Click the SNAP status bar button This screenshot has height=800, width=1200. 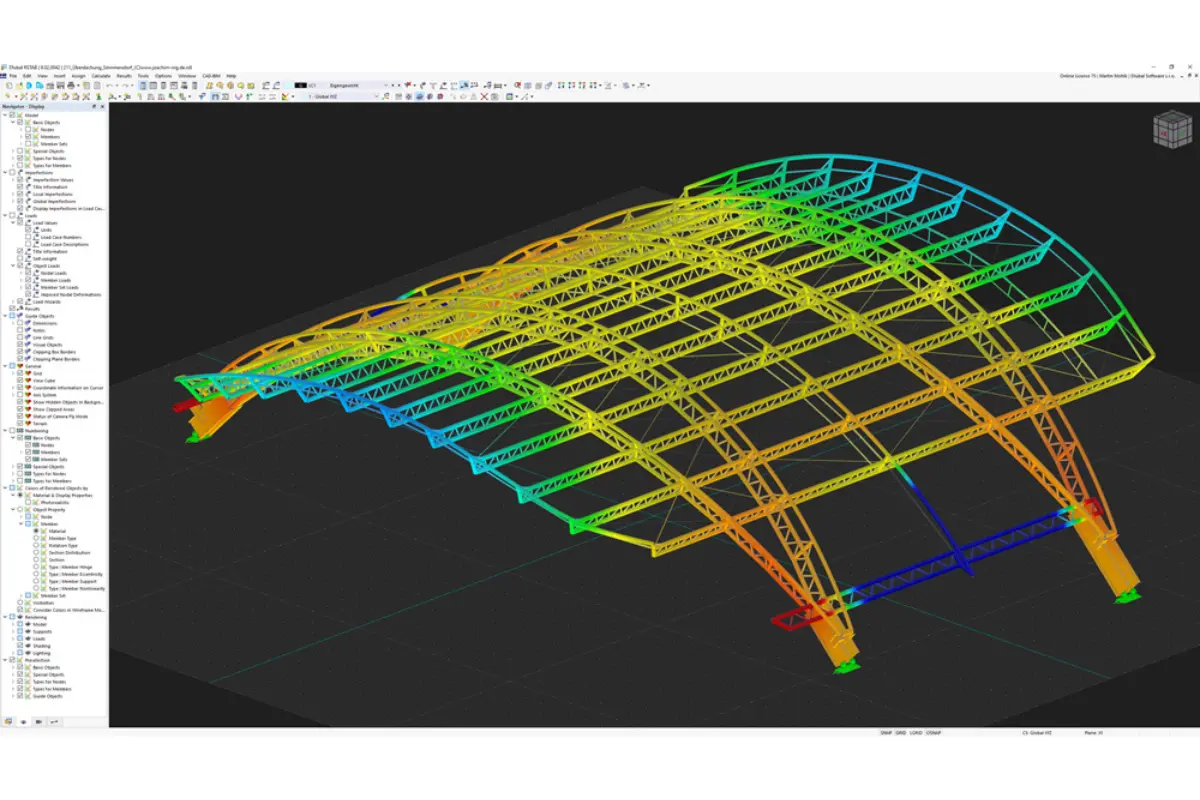tap(886, 733)
